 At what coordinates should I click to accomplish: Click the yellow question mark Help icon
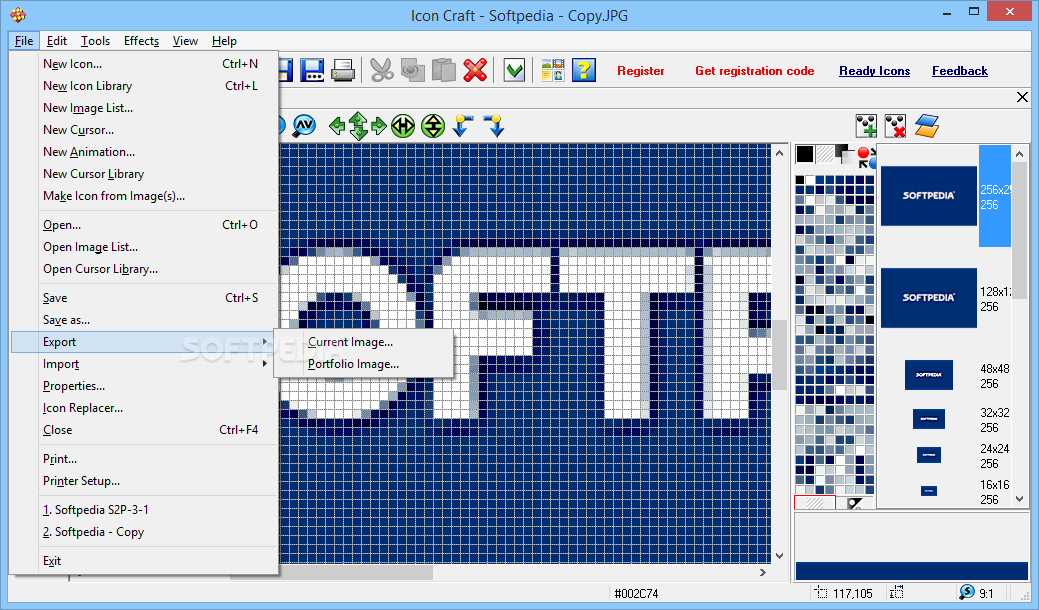pos(584,70)
